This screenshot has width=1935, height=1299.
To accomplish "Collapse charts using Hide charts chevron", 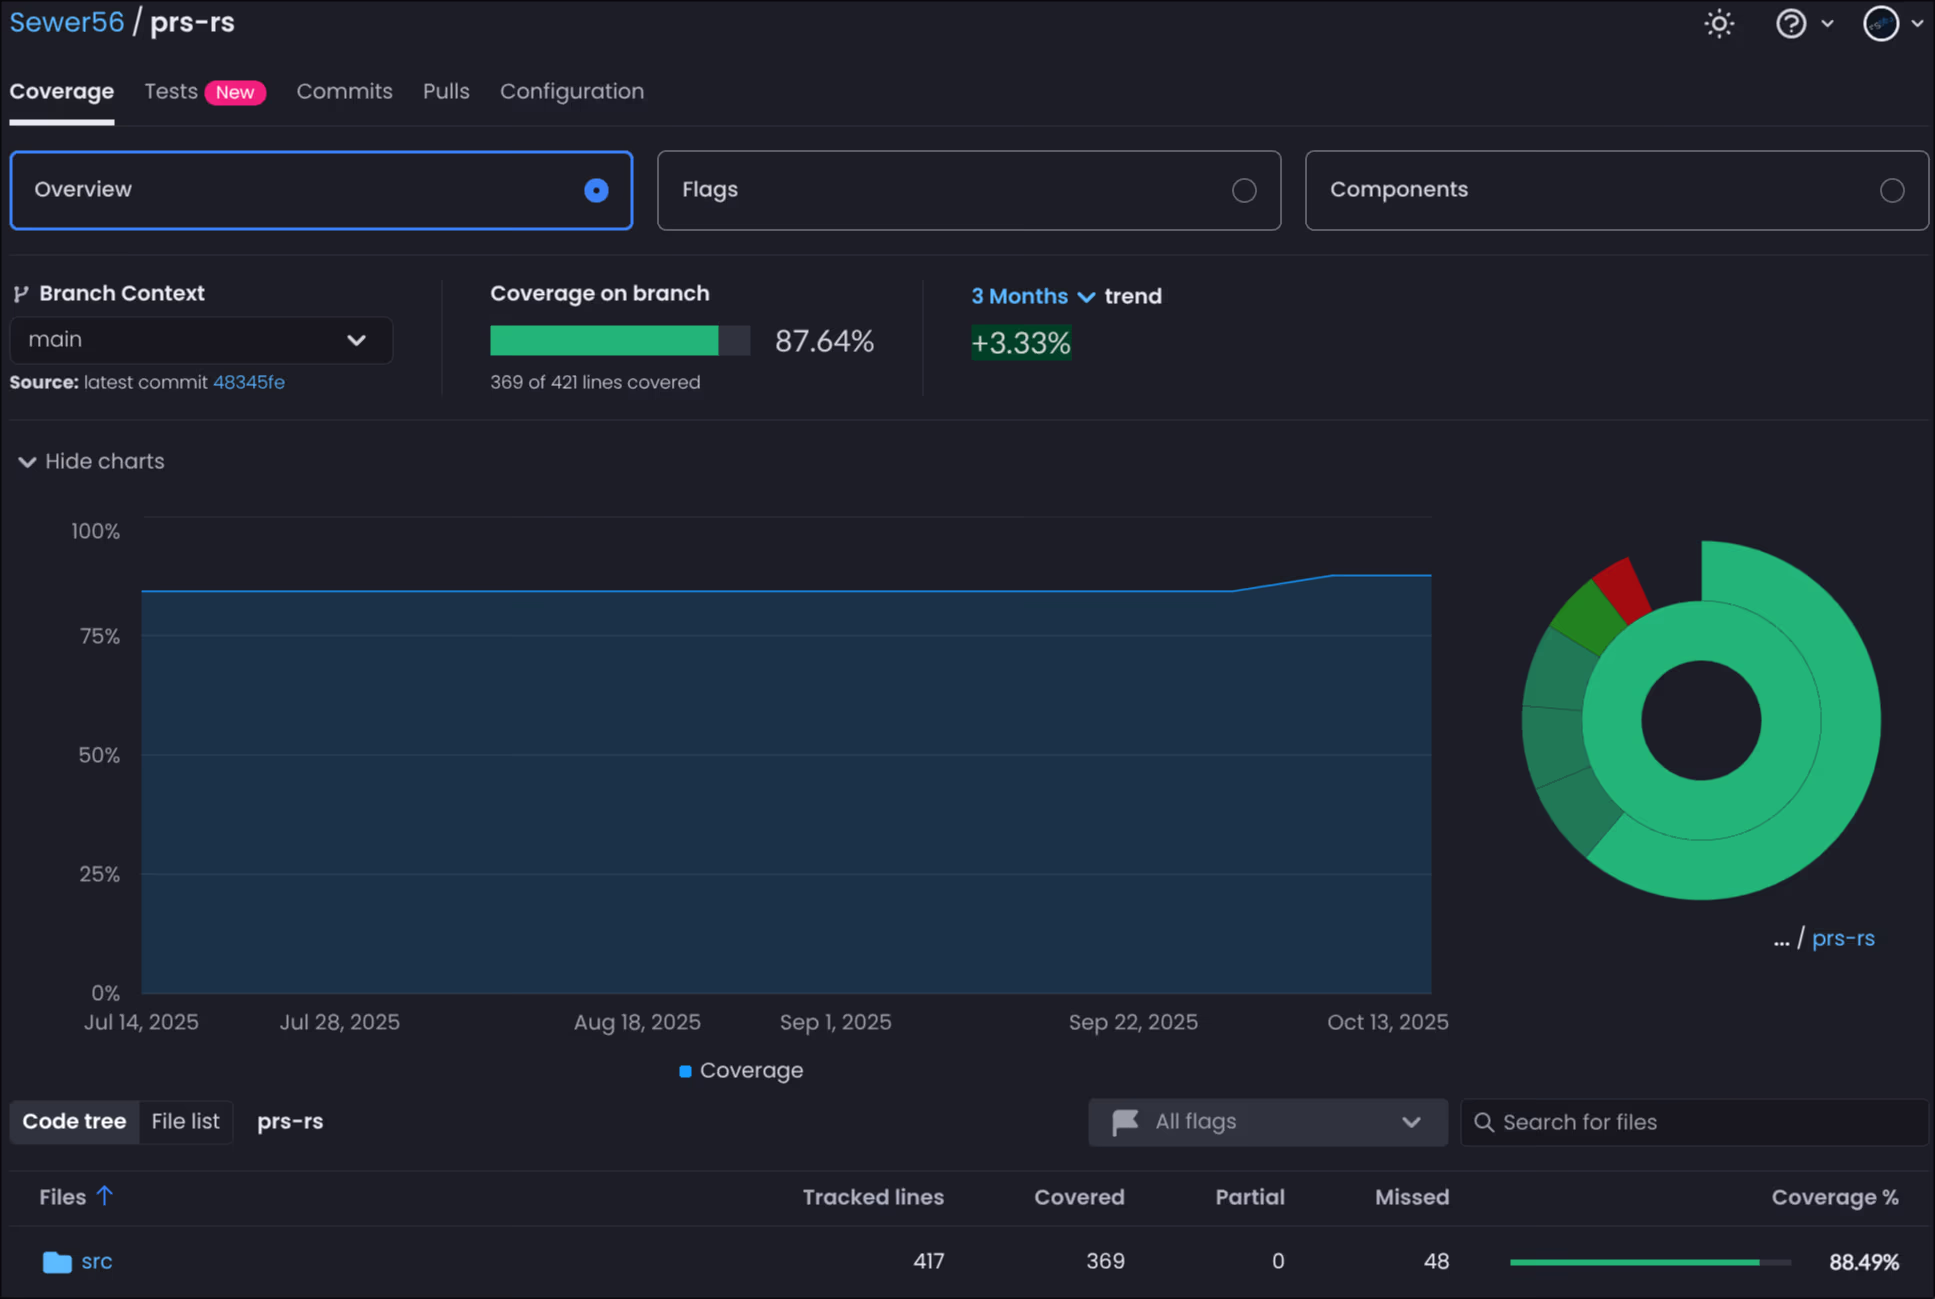I will coord(27,461).
